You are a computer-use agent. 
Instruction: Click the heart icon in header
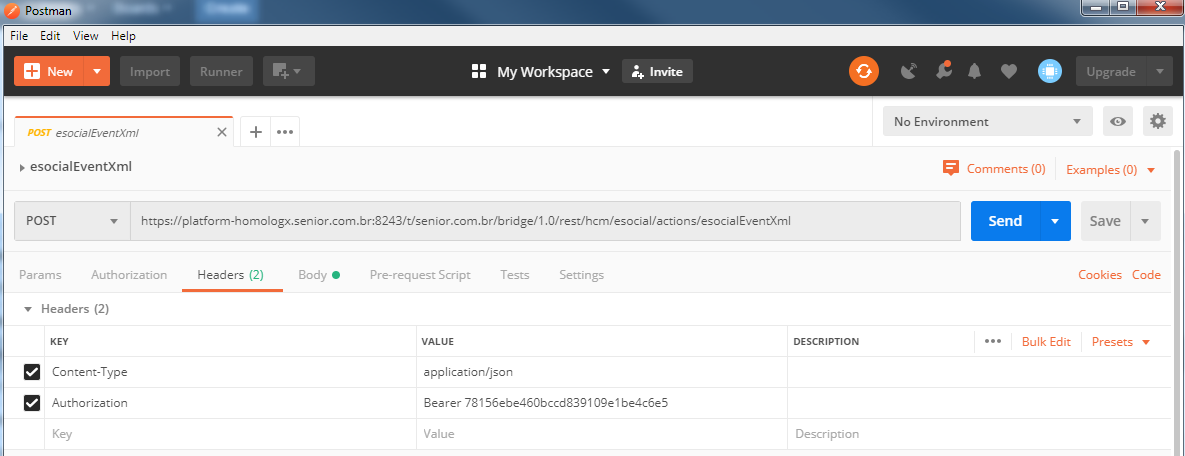click(x=1008, y=72)
